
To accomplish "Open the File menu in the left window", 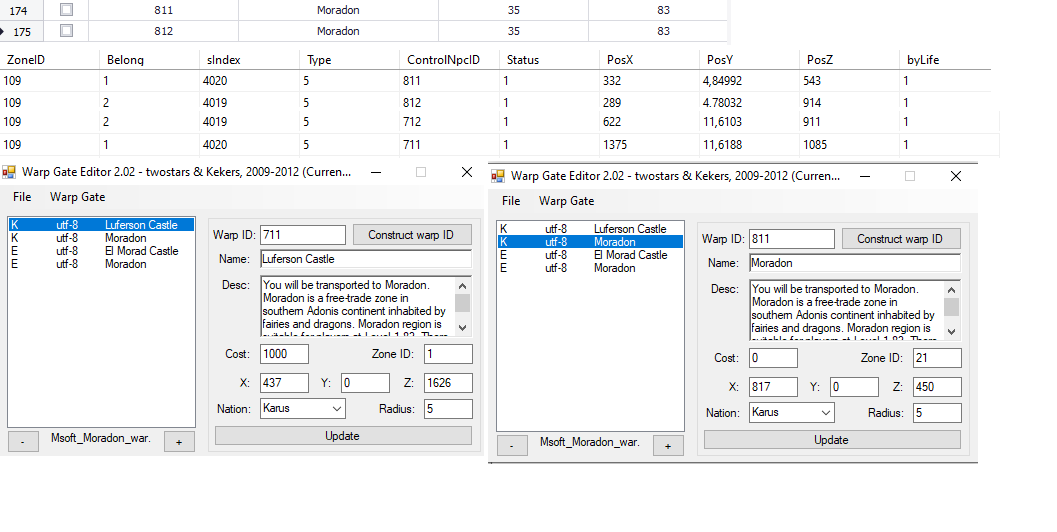I will (22, 197).
